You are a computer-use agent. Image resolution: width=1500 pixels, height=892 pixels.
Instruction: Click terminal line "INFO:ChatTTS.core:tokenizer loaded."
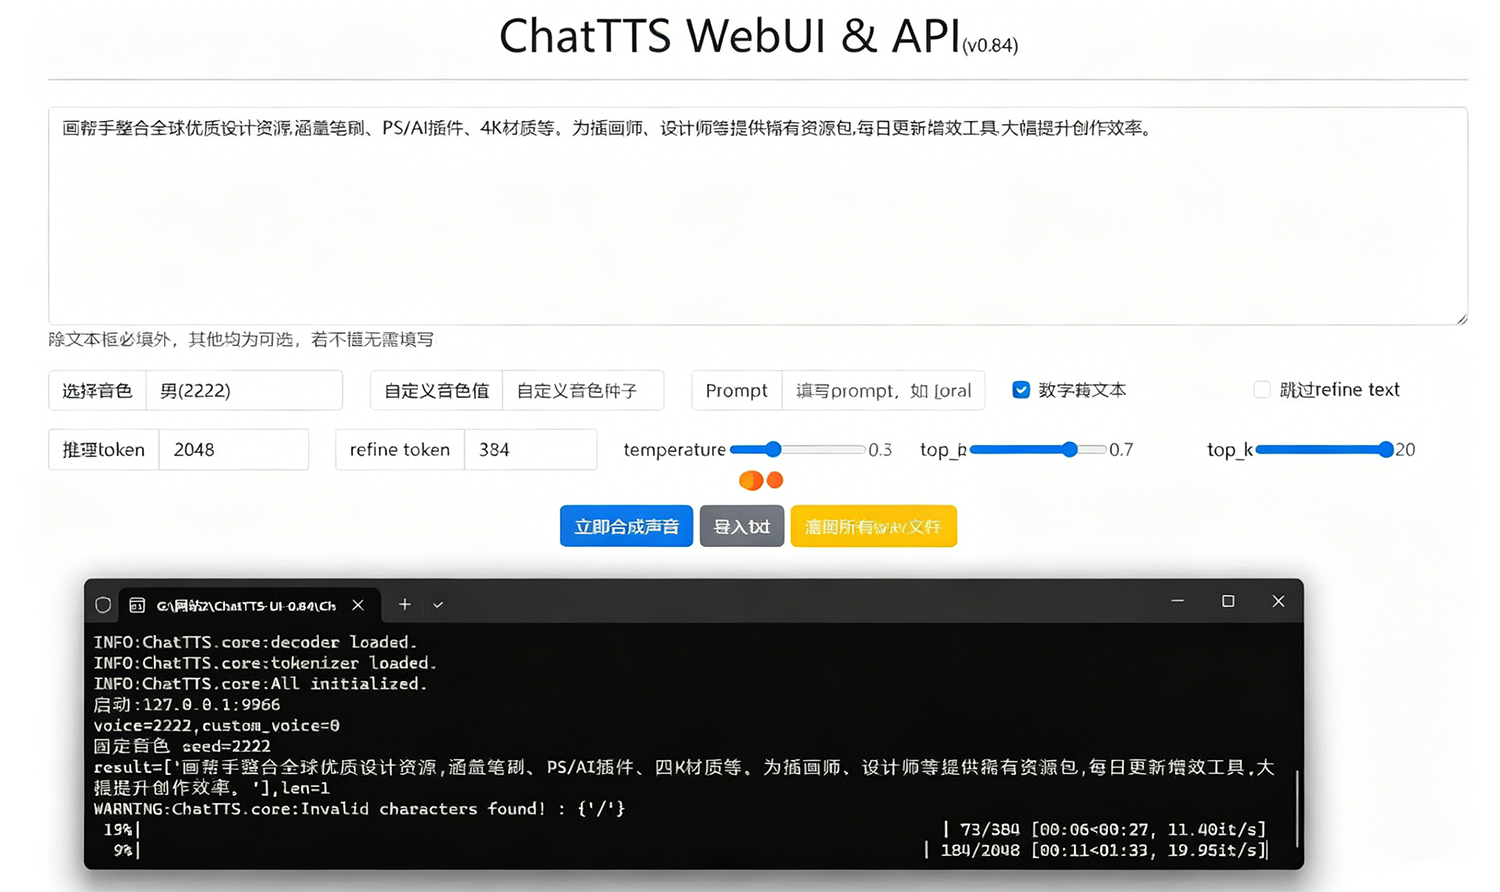tap(265, 663)
